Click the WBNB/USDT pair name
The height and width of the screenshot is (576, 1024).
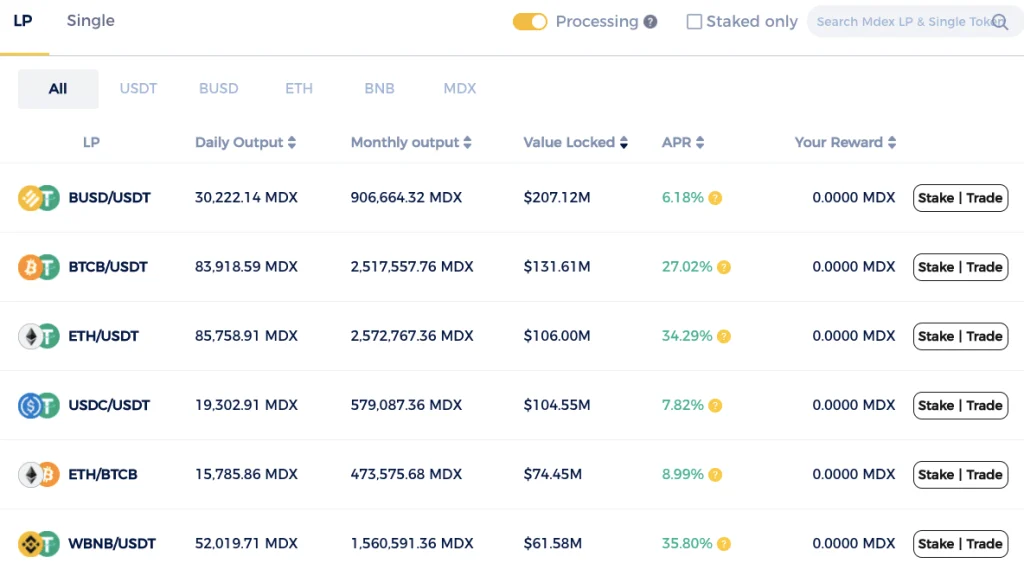[x=112, y=544]
